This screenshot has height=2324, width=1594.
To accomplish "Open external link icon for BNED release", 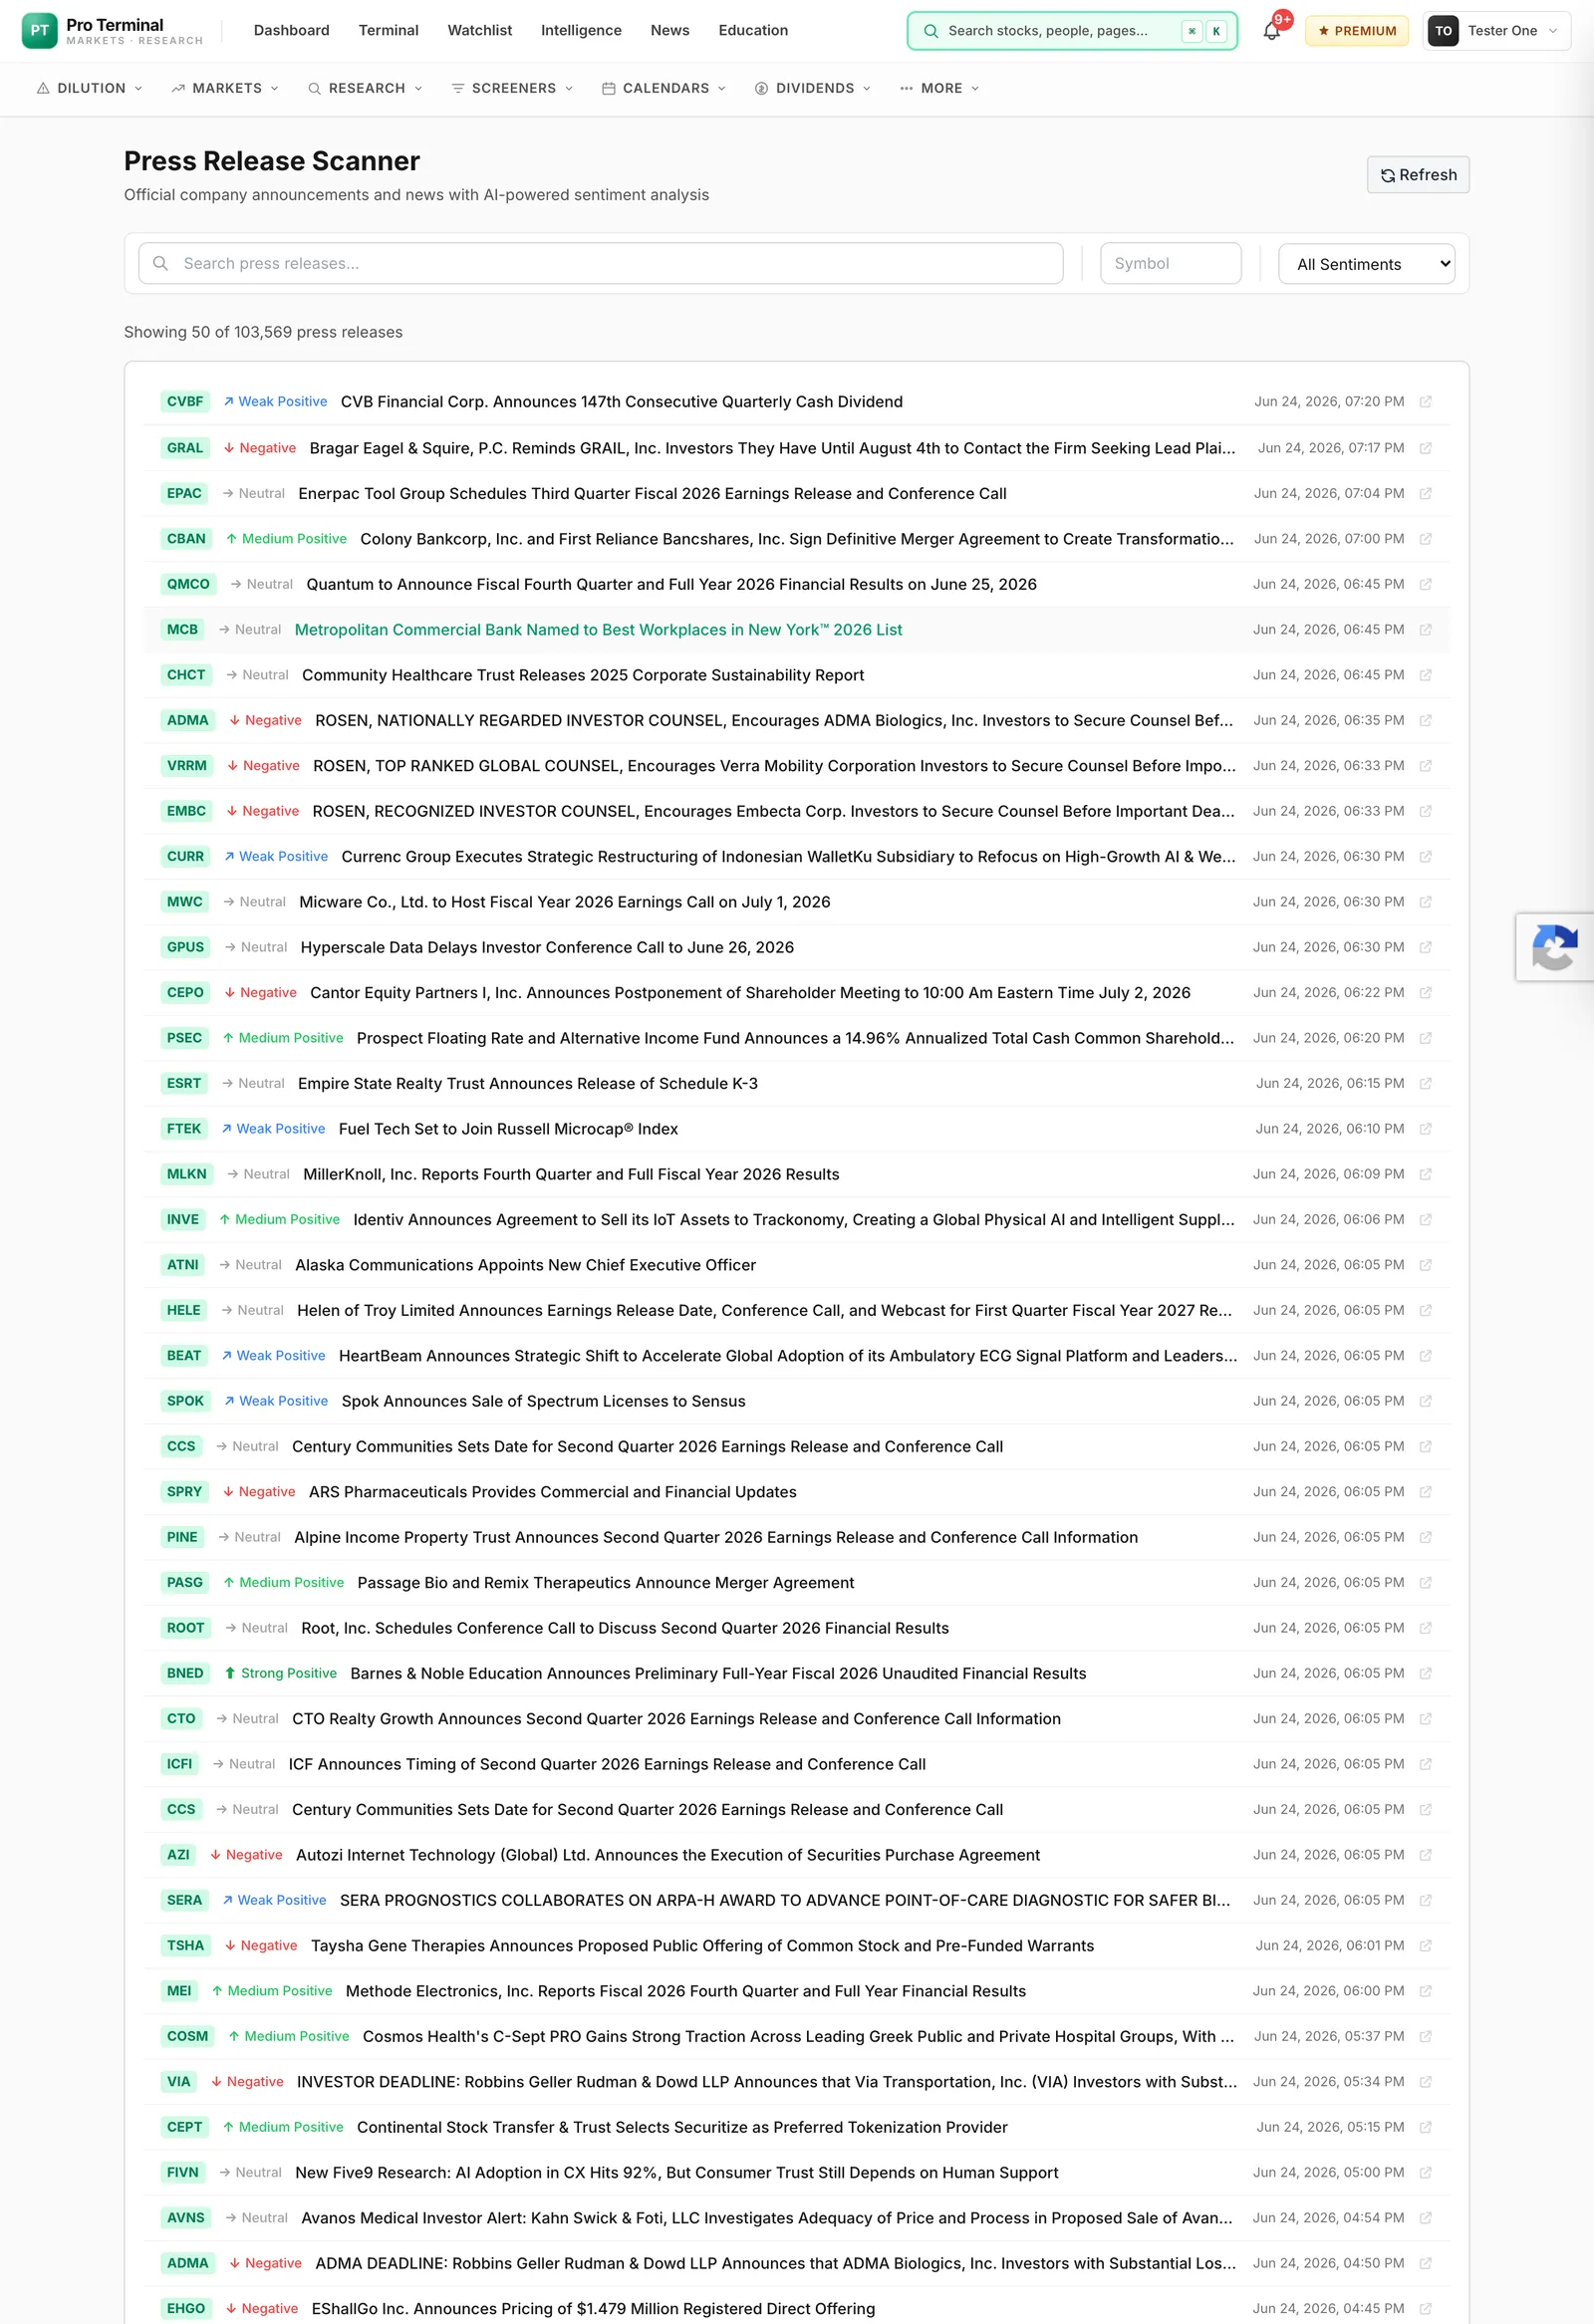I will [x=1425, y=1673].
